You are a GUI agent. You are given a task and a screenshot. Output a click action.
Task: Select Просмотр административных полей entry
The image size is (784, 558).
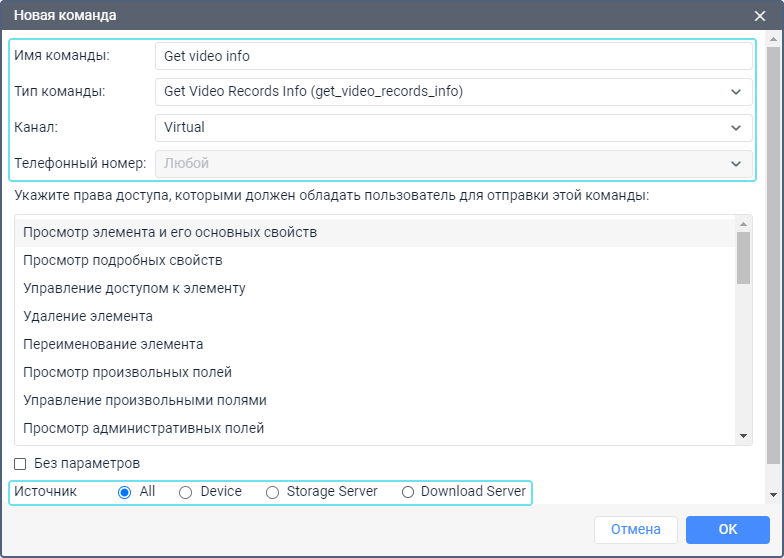pos(143,429)
